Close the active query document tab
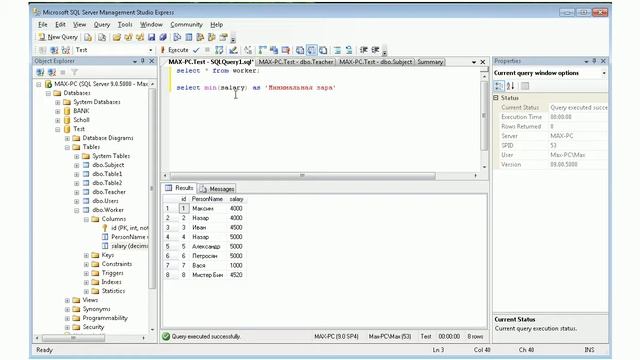This screenshot has height=360, width=640. point(483,62)
